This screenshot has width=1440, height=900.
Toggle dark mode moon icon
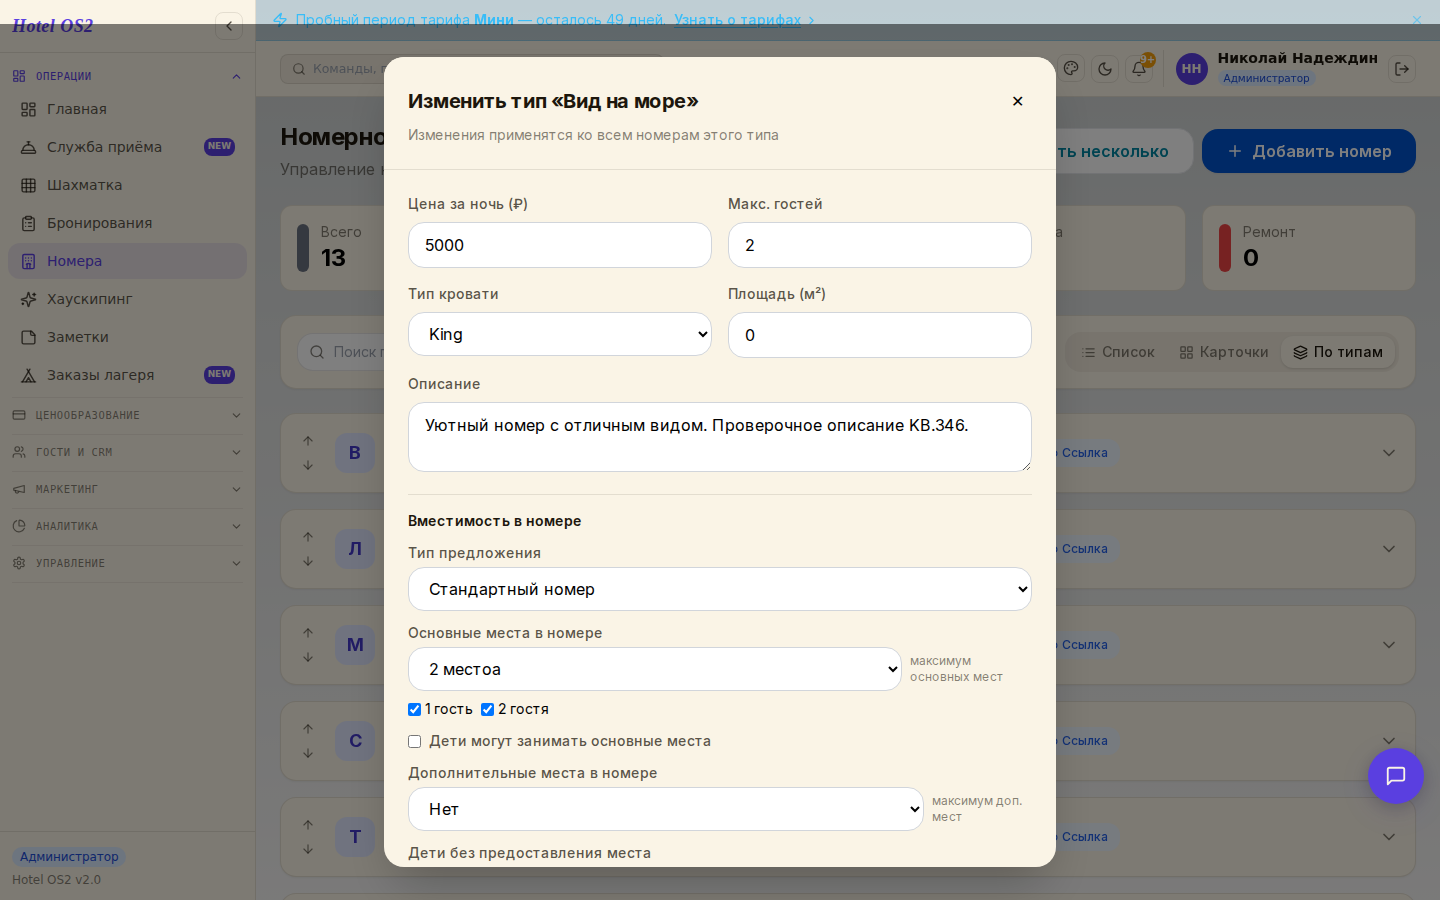(1105, 69)
